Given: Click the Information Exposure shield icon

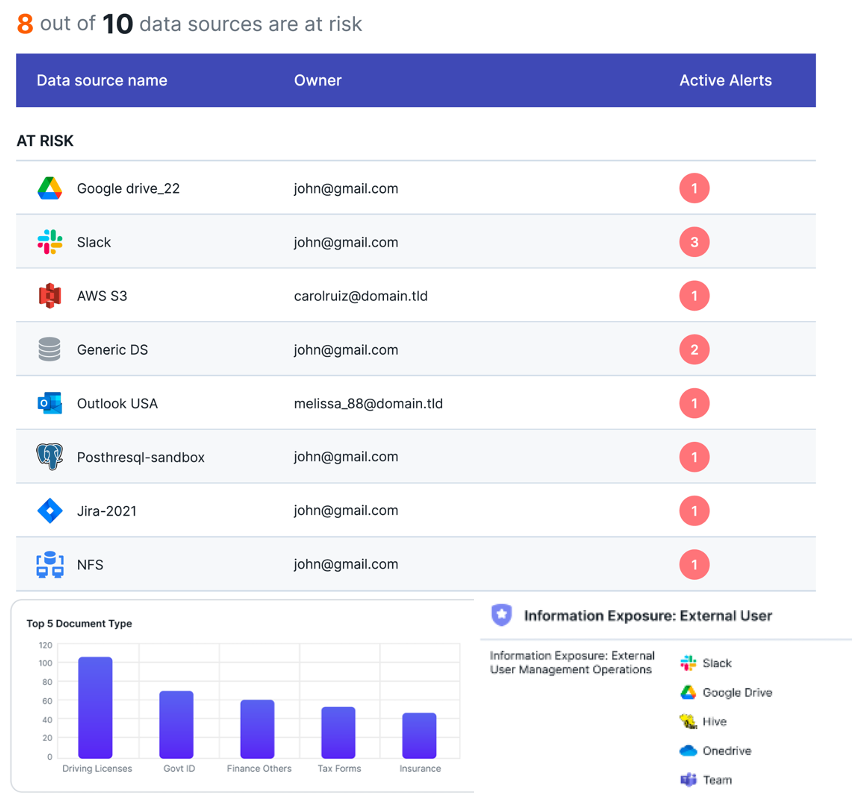Looking at the screenshot, I should [x=502, y=616].
